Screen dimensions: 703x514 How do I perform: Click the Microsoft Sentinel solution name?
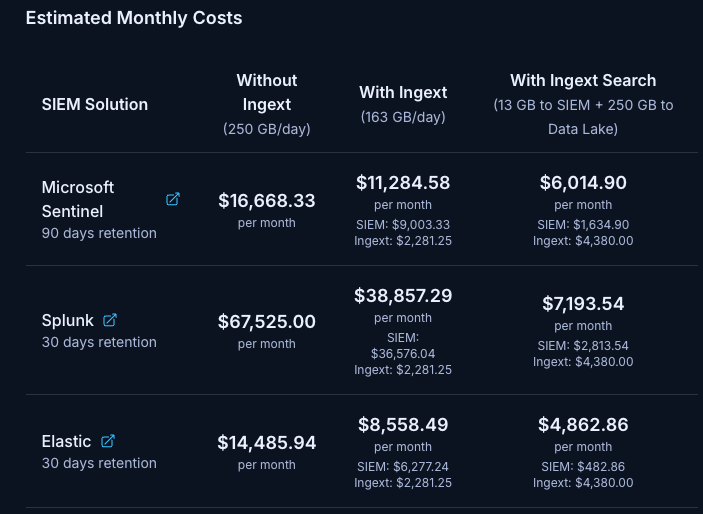tap(78, 199)
